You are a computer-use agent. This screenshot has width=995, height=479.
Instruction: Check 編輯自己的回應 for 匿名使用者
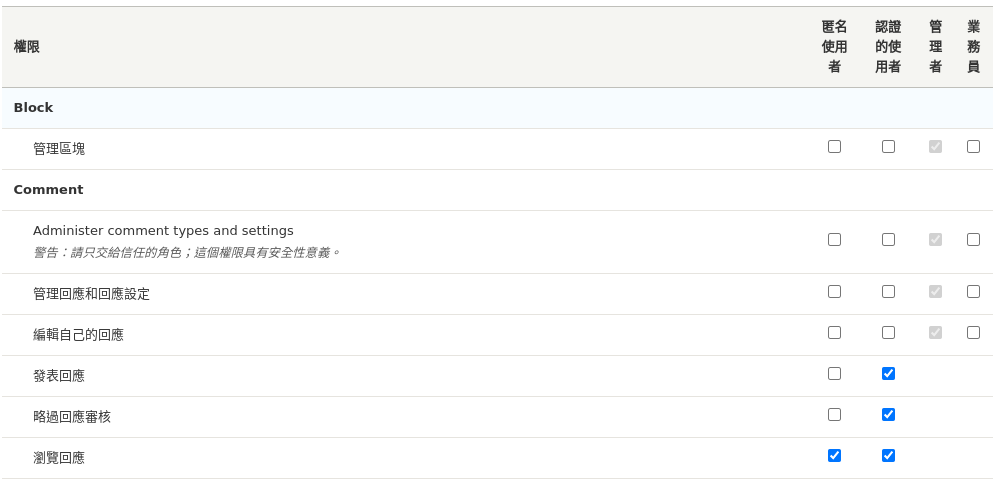coord(834,332)
